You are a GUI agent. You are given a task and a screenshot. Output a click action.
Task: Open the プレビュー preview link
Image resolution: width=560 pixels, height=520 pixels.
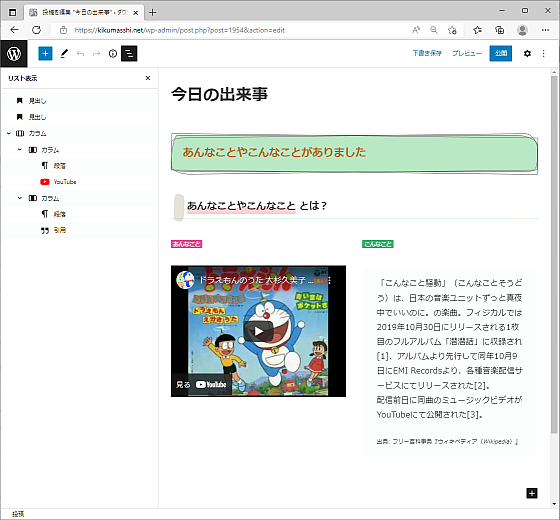[467, 53]
